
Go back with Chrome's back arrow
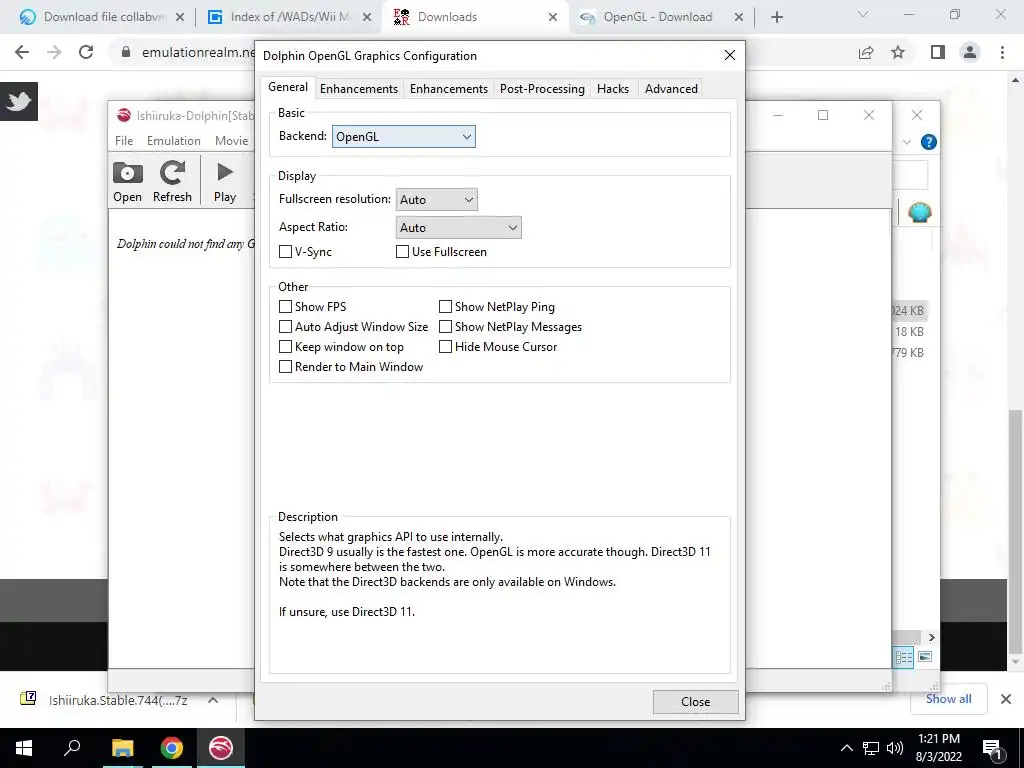(x=22, y=52)
